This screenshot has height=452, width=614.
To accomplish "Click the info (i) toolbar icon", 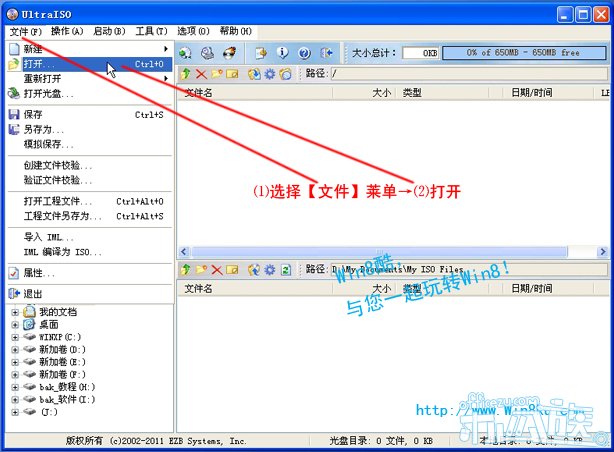I will 282,53.
